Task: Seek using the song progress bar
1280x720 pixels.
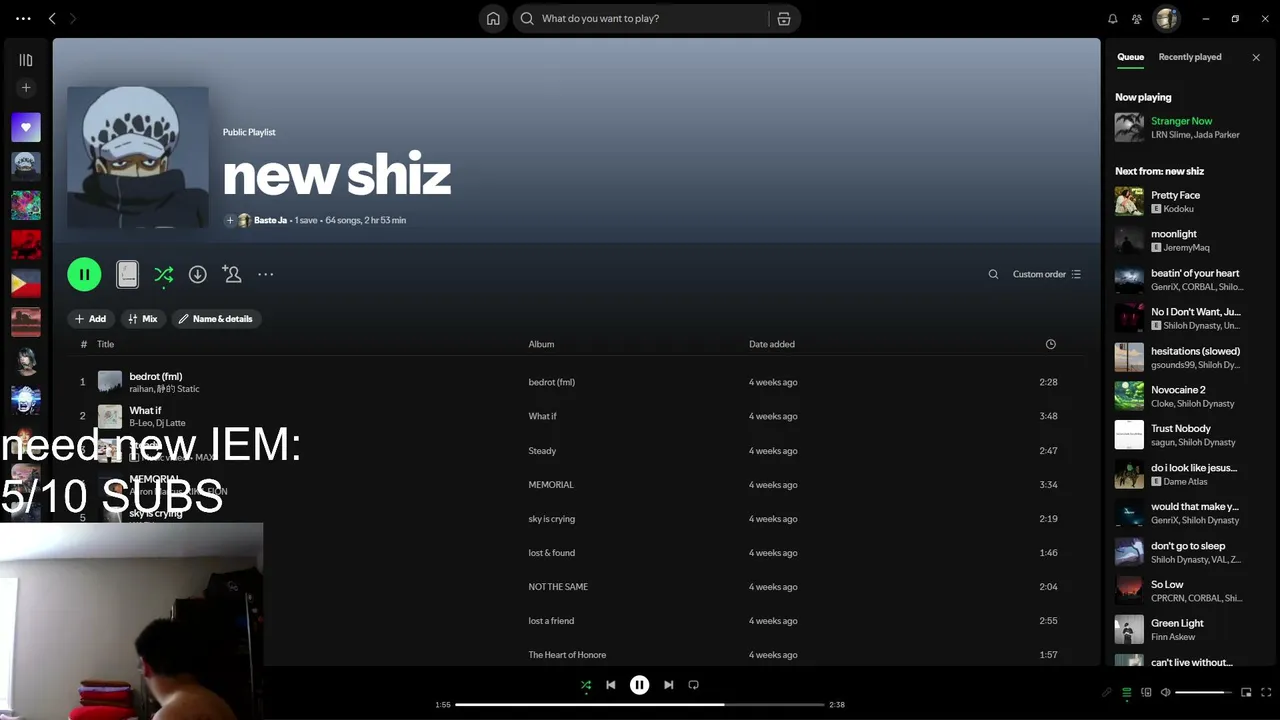Action: 640,704
